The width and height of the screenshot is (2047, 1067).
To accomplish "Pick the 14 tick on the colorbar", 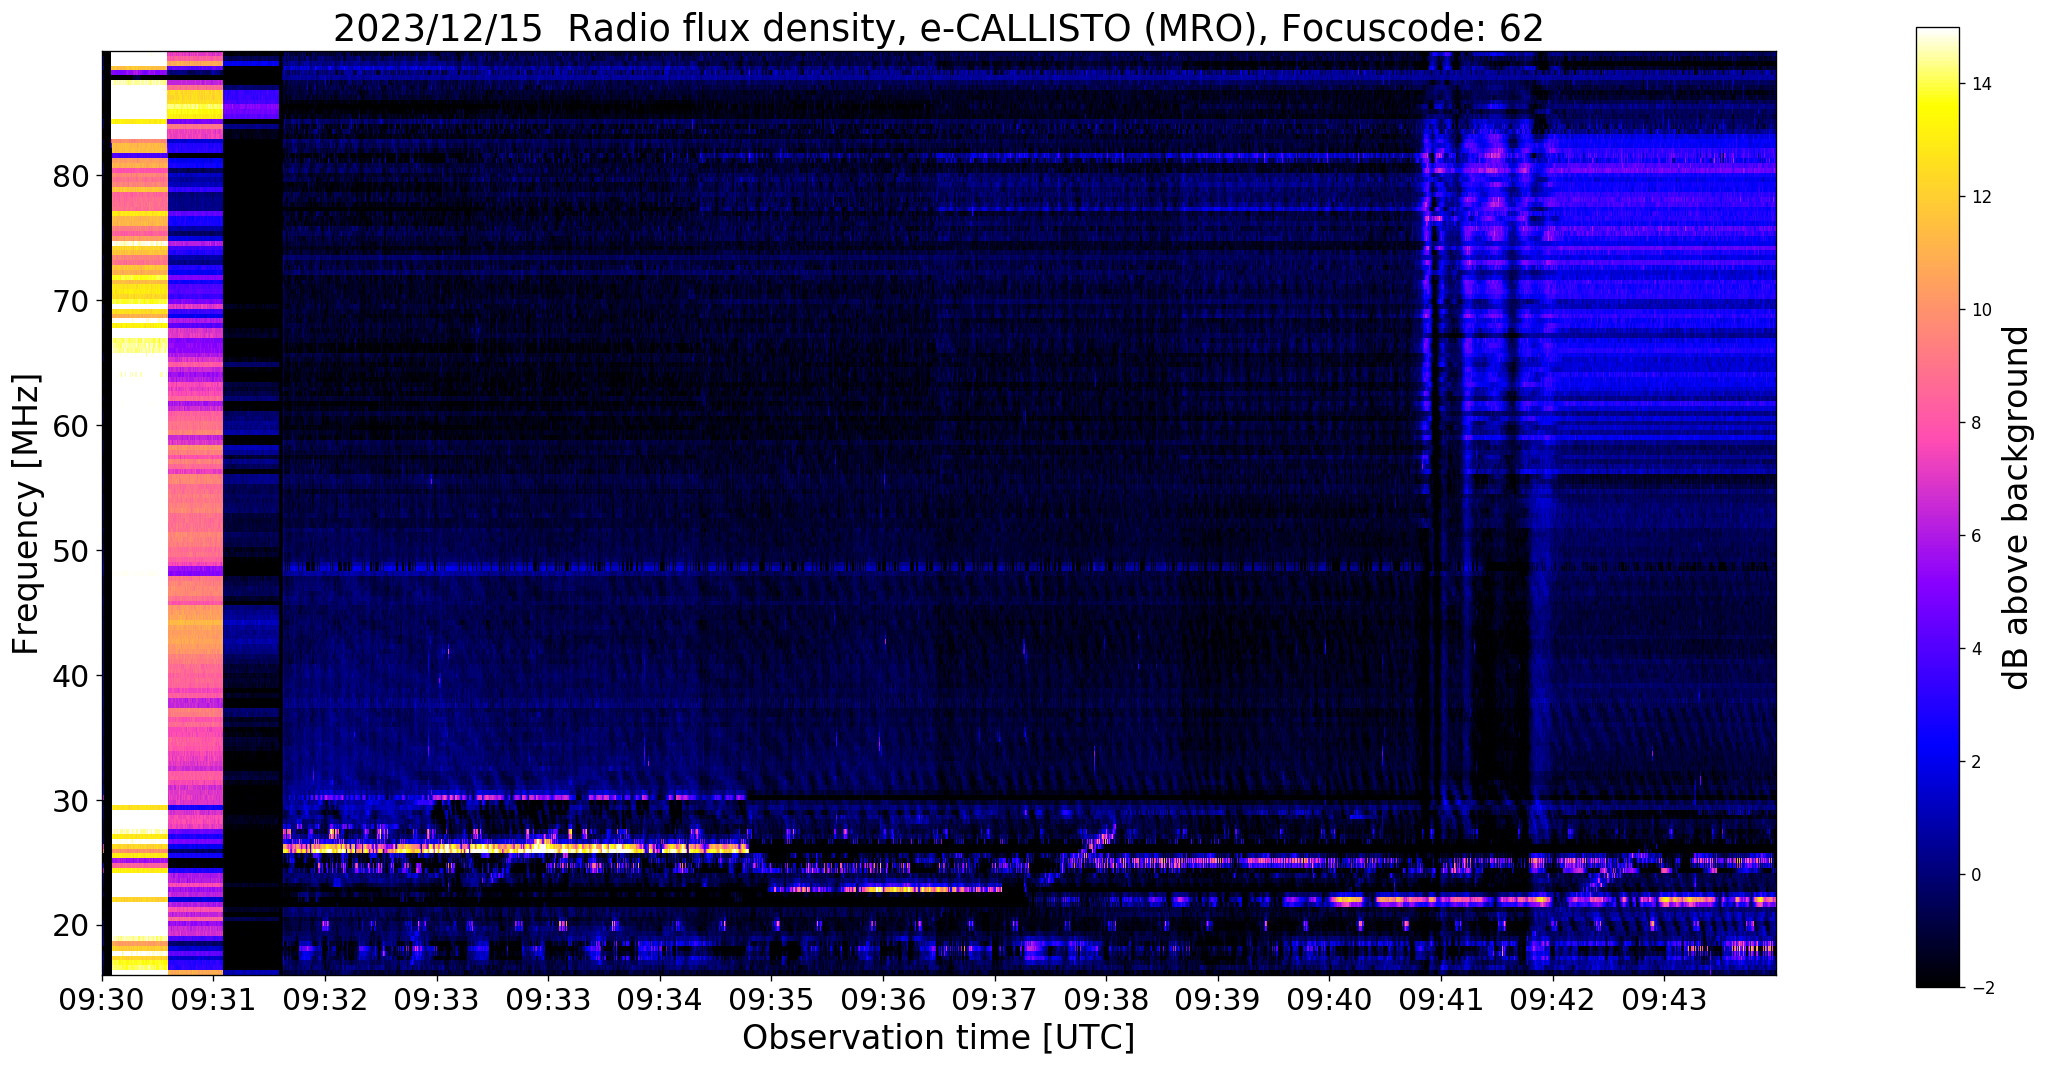I will click(1980, 84).
